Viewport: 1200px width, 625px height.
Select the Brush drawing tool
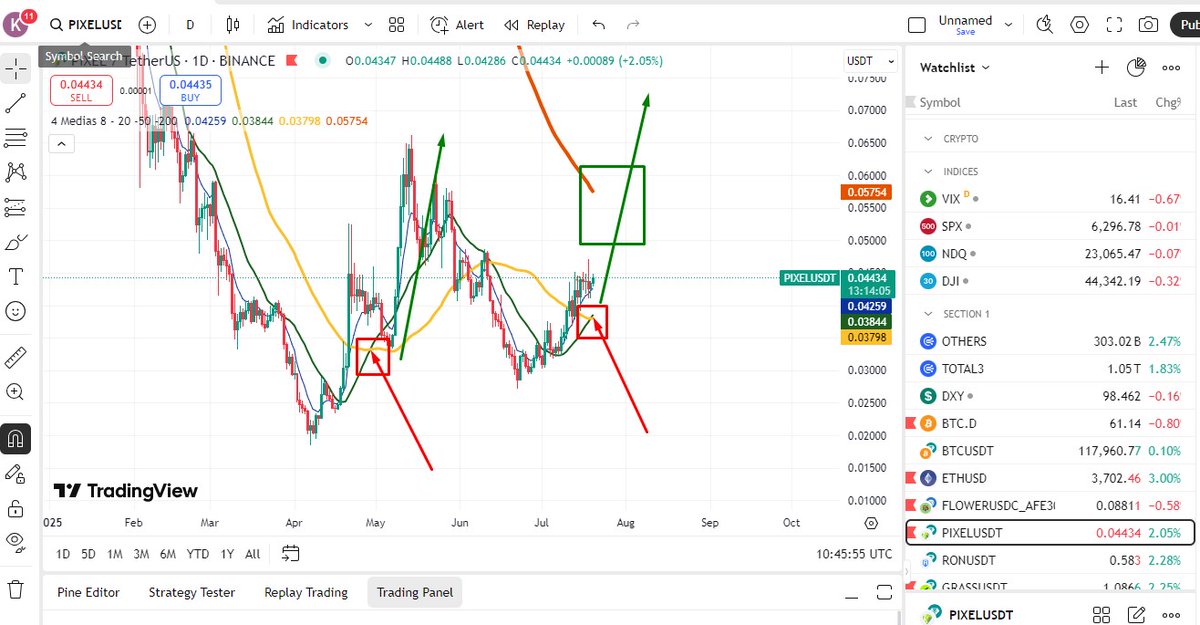click(x=15, y=241)
